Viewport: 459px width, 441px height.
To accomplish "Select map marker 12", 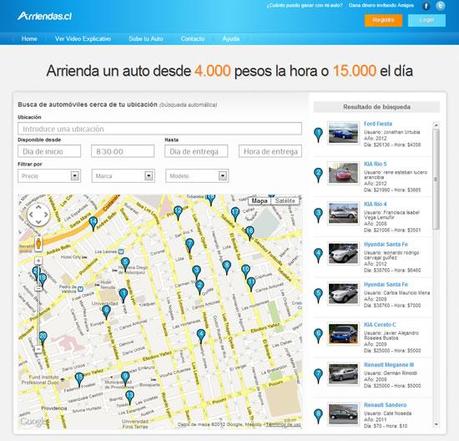I will [x=178, y=212].
